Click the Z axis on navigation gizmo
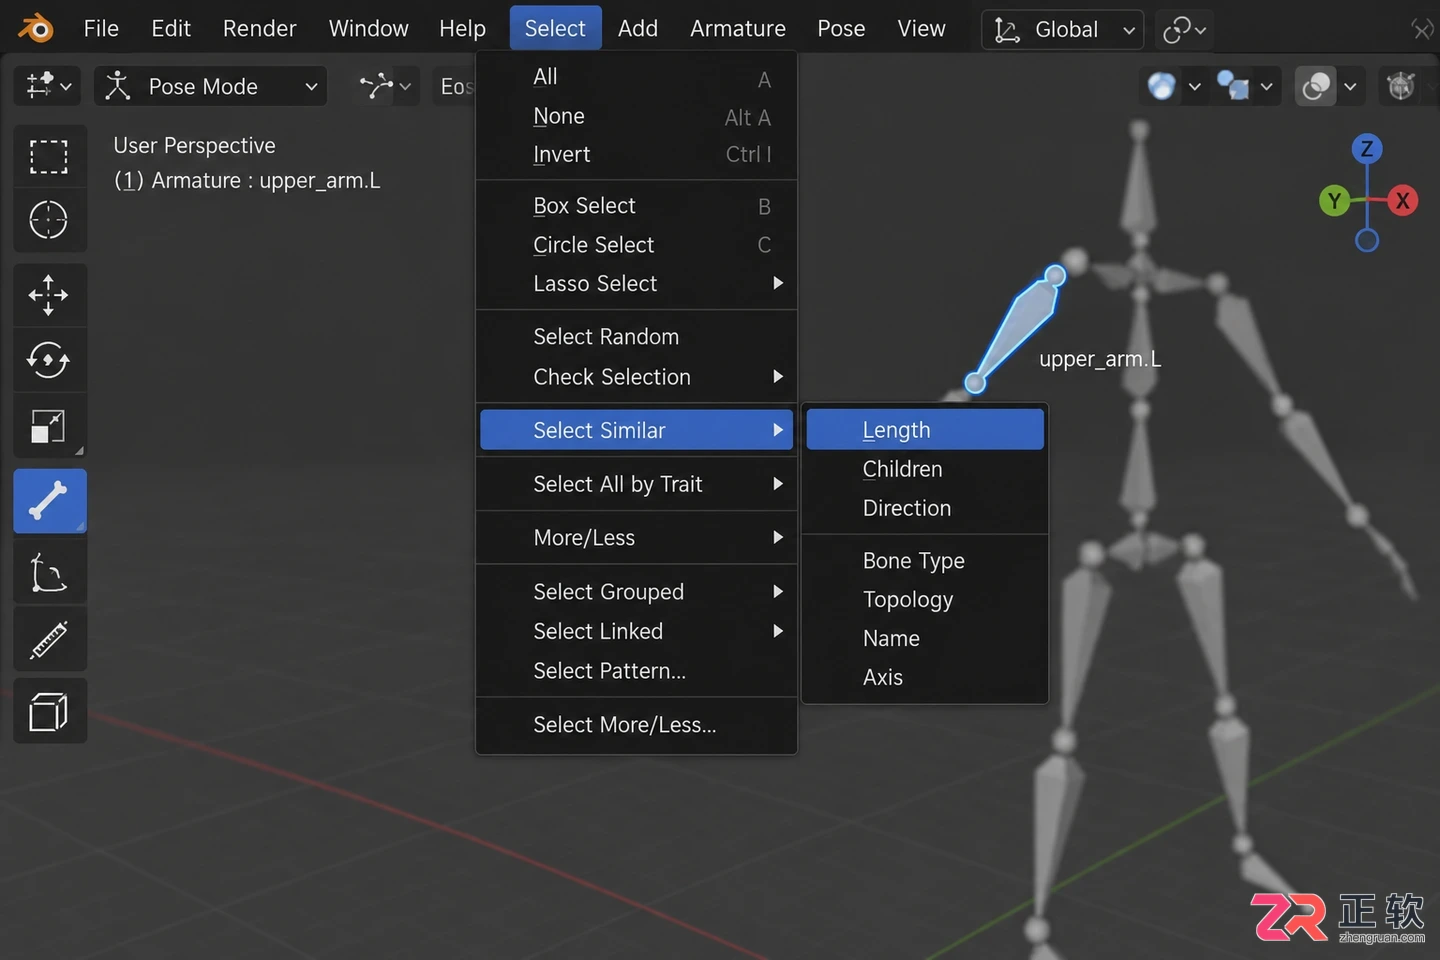The height and width of the screenshot is (960, 1440). (1367, 149)
